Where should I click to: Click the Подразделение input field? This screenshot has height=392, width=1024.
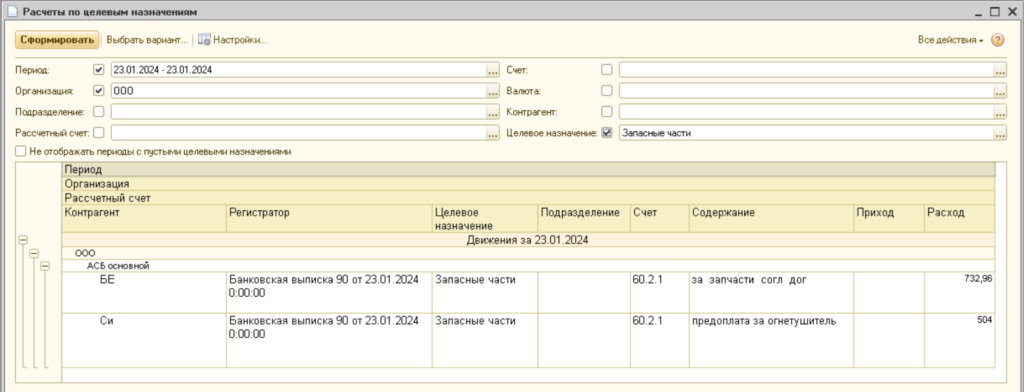(x=298, y=112)
